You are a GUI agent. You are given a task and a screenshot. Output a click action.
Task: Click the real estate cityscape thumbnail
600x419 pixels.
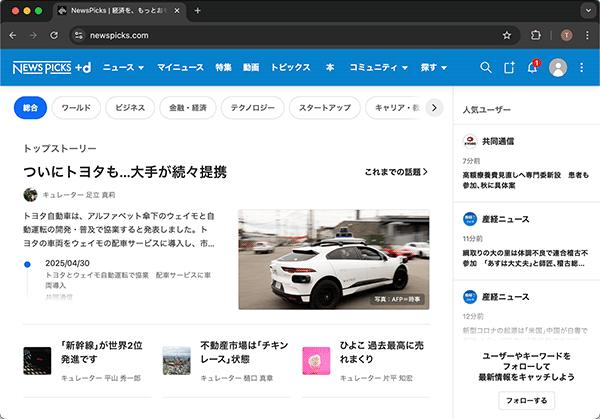[x=176, y=361]
